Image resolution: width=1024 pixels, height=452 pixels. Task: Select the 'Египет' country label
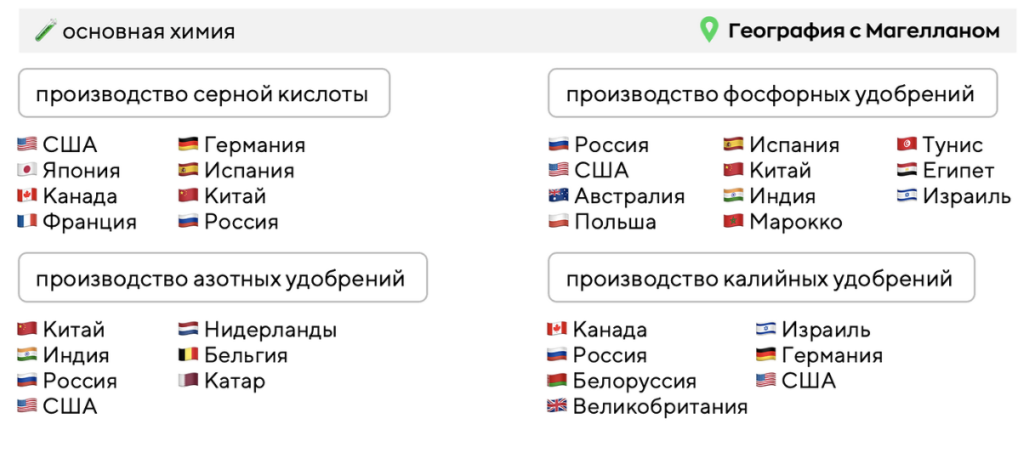[x=958, y=171]
